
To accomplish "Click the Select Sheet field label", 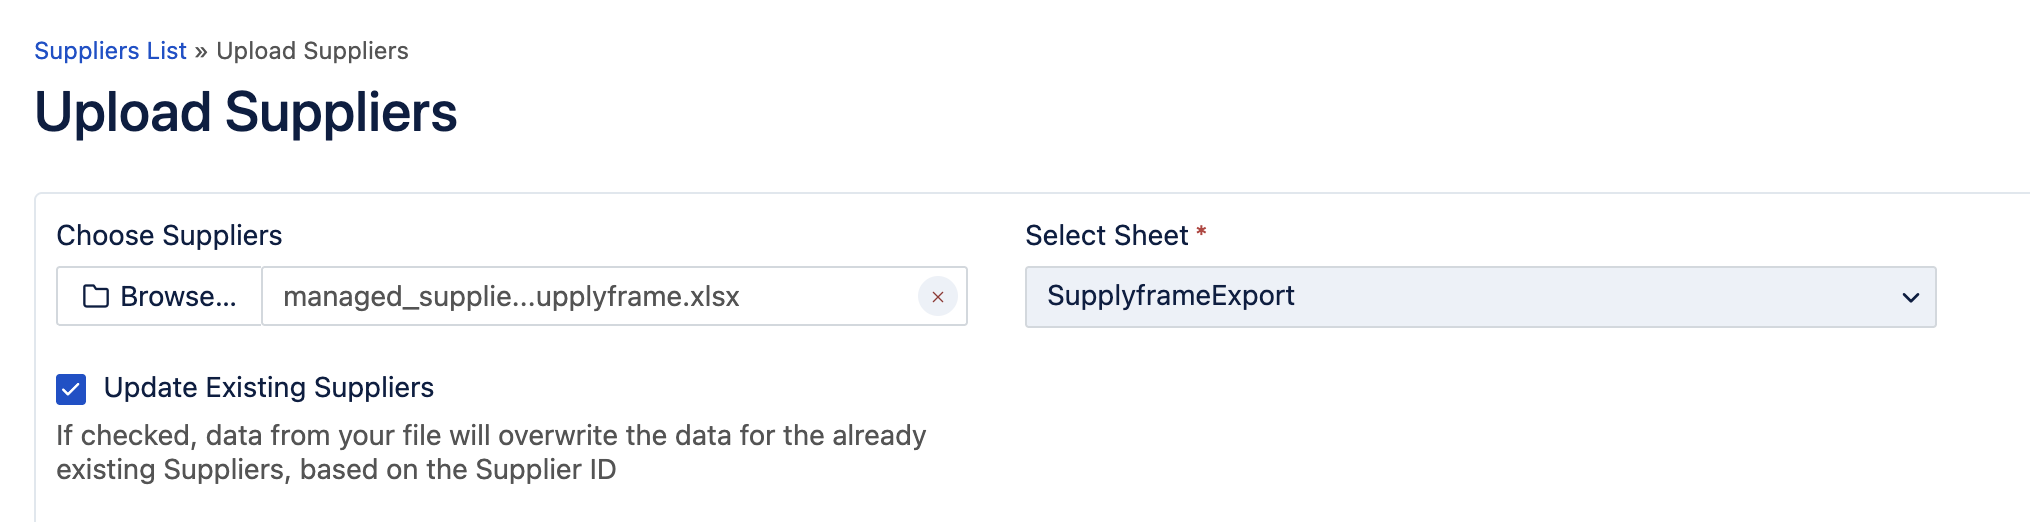I will [1106, 236].
